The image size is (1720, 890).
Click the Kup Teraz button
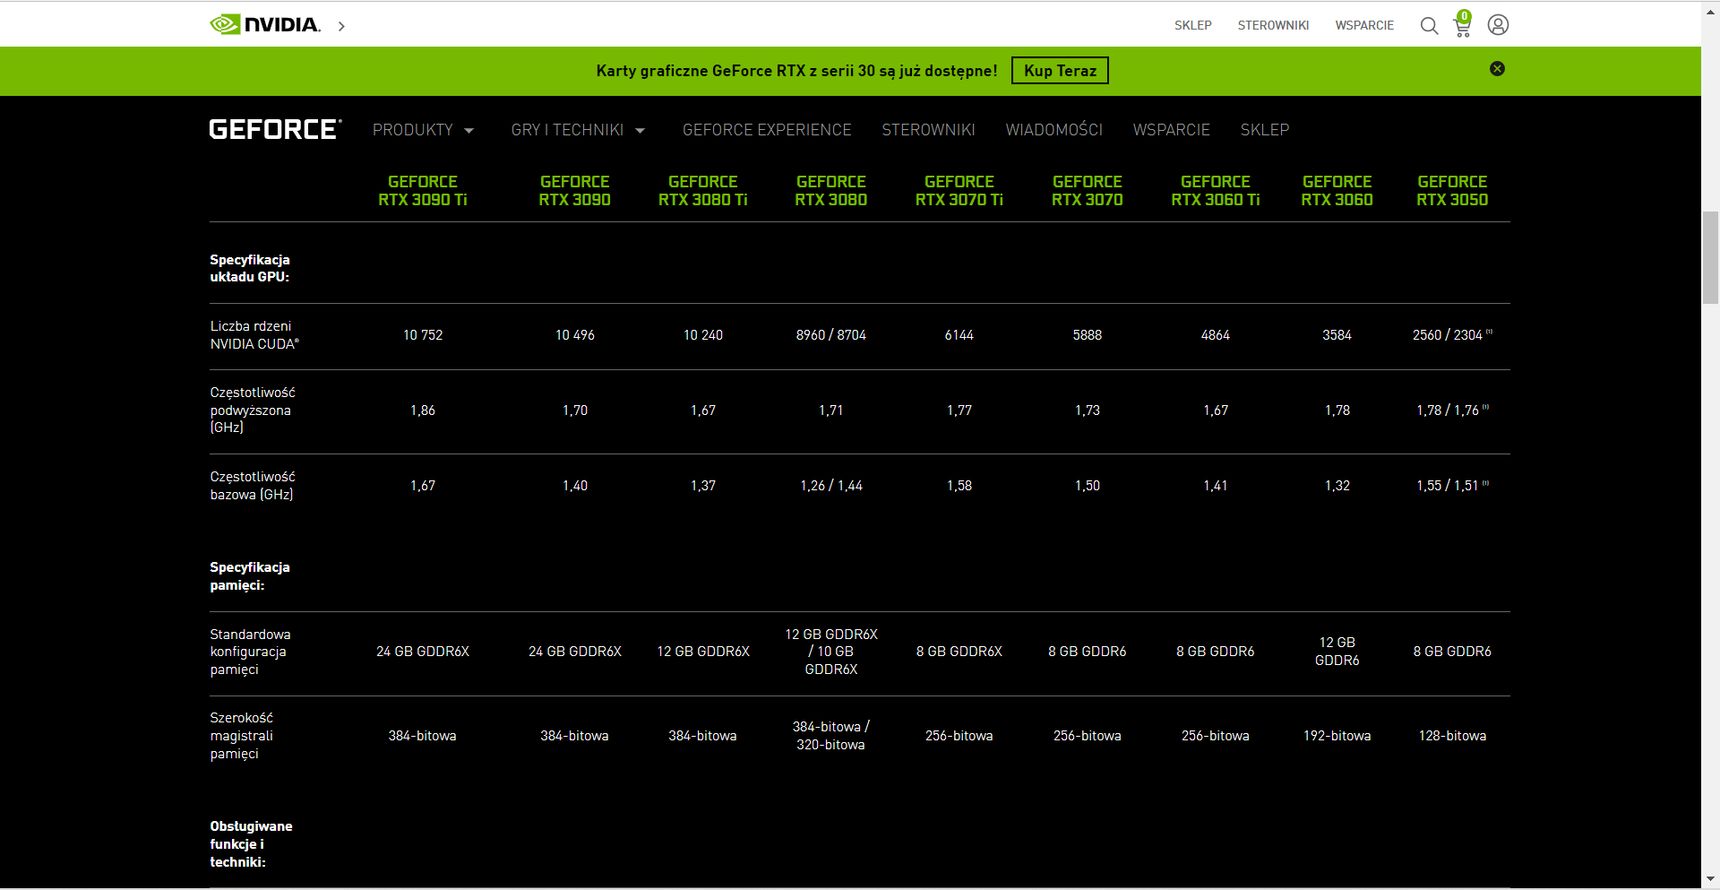(x=1060, y=70)
